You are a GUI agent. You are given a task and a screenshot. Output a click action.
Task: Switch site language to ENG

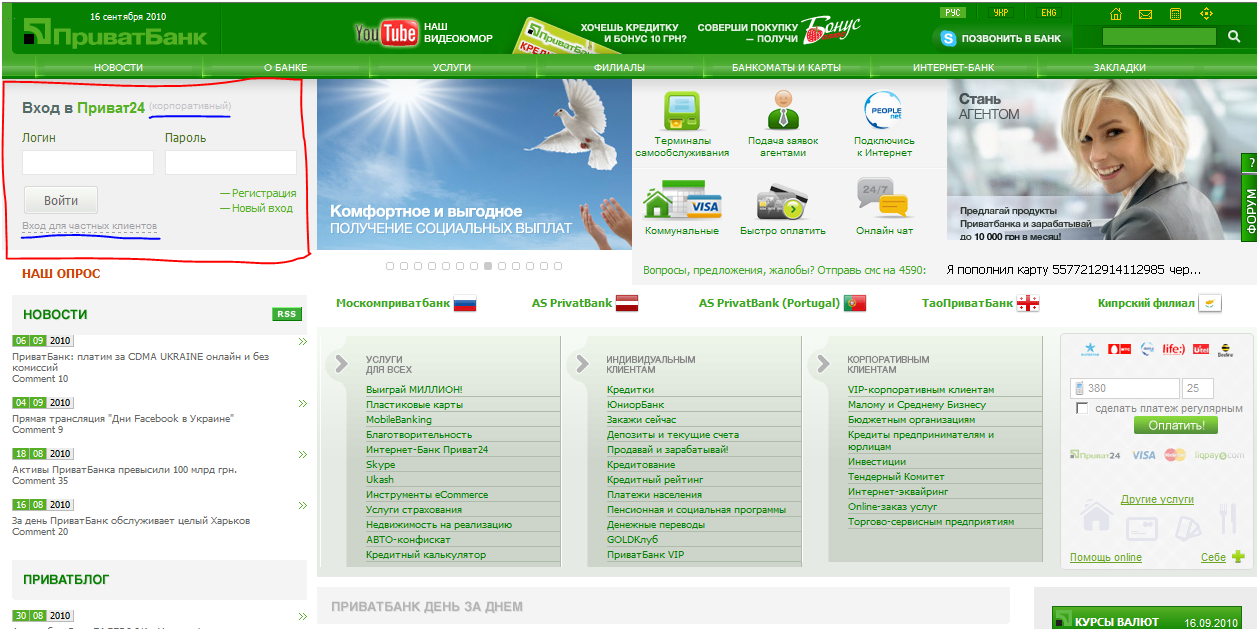coord(1048,13)
